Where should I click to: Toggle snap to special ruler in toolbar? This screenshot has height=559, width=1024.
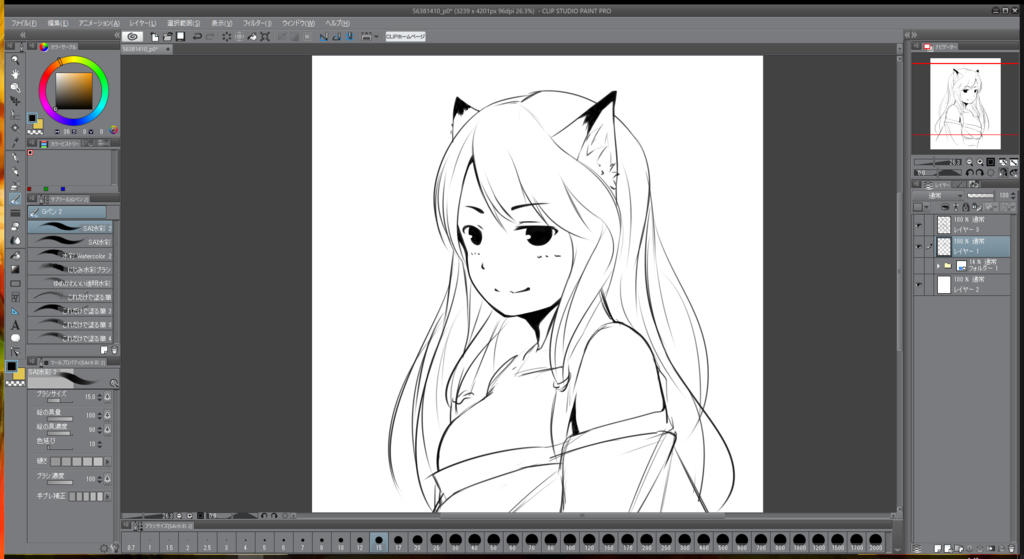pos(336,37)
